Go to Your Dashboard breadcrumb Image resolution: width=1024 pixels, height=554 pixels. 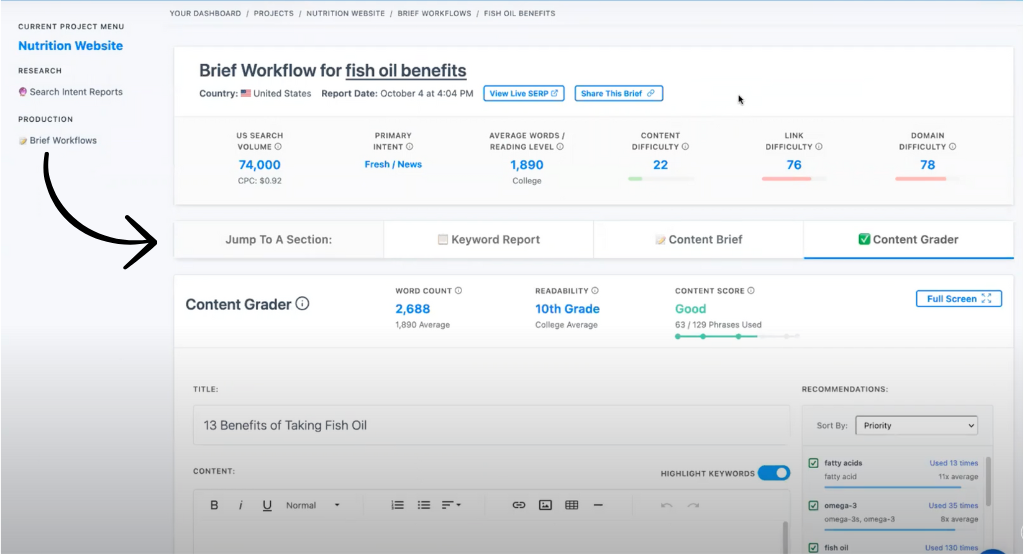tap(205, 13)
